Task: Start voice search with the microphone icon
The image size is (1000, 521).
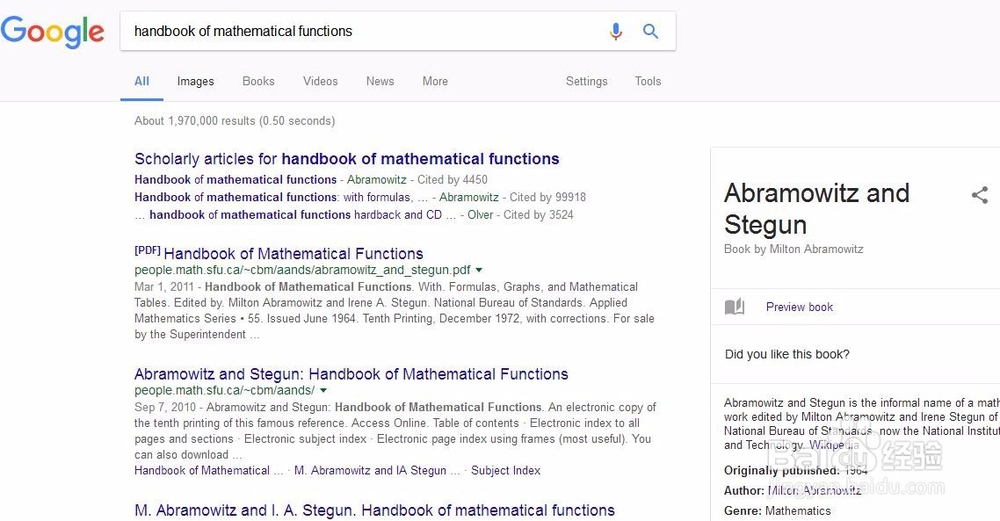Action: coord(615,31)
